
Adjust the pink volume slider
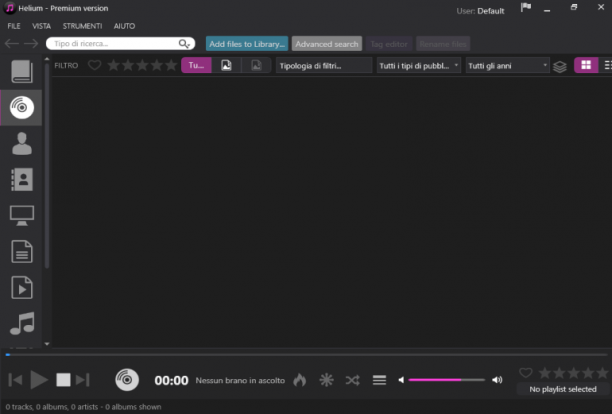[x=447, y=380]
